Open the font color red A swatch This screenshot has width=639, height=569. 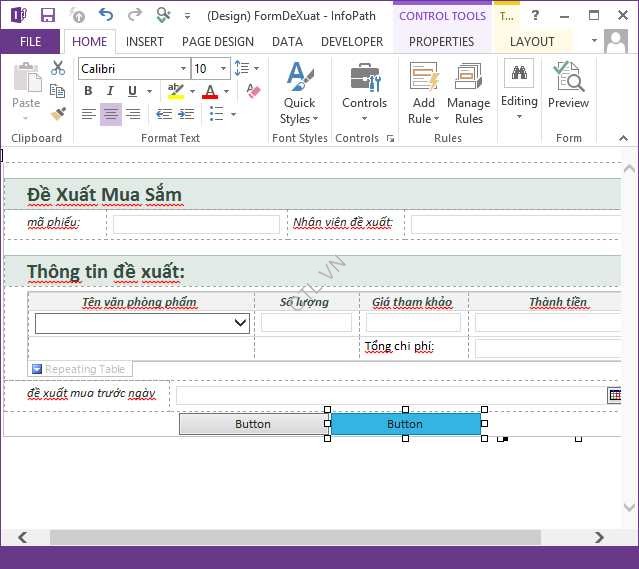tap(209, 92)
